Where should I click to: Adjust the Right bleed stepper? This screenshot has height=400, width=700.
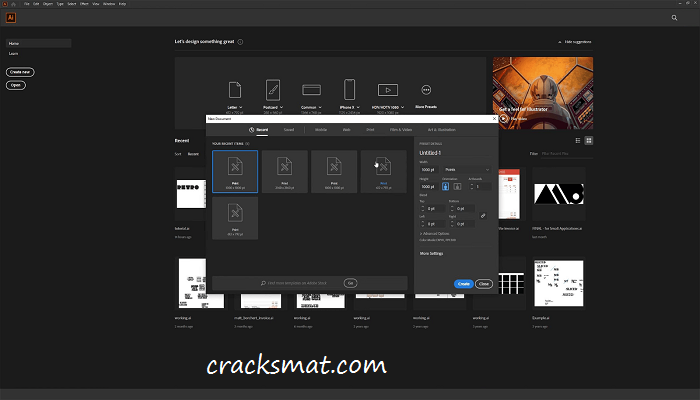(x=452, y=224)
